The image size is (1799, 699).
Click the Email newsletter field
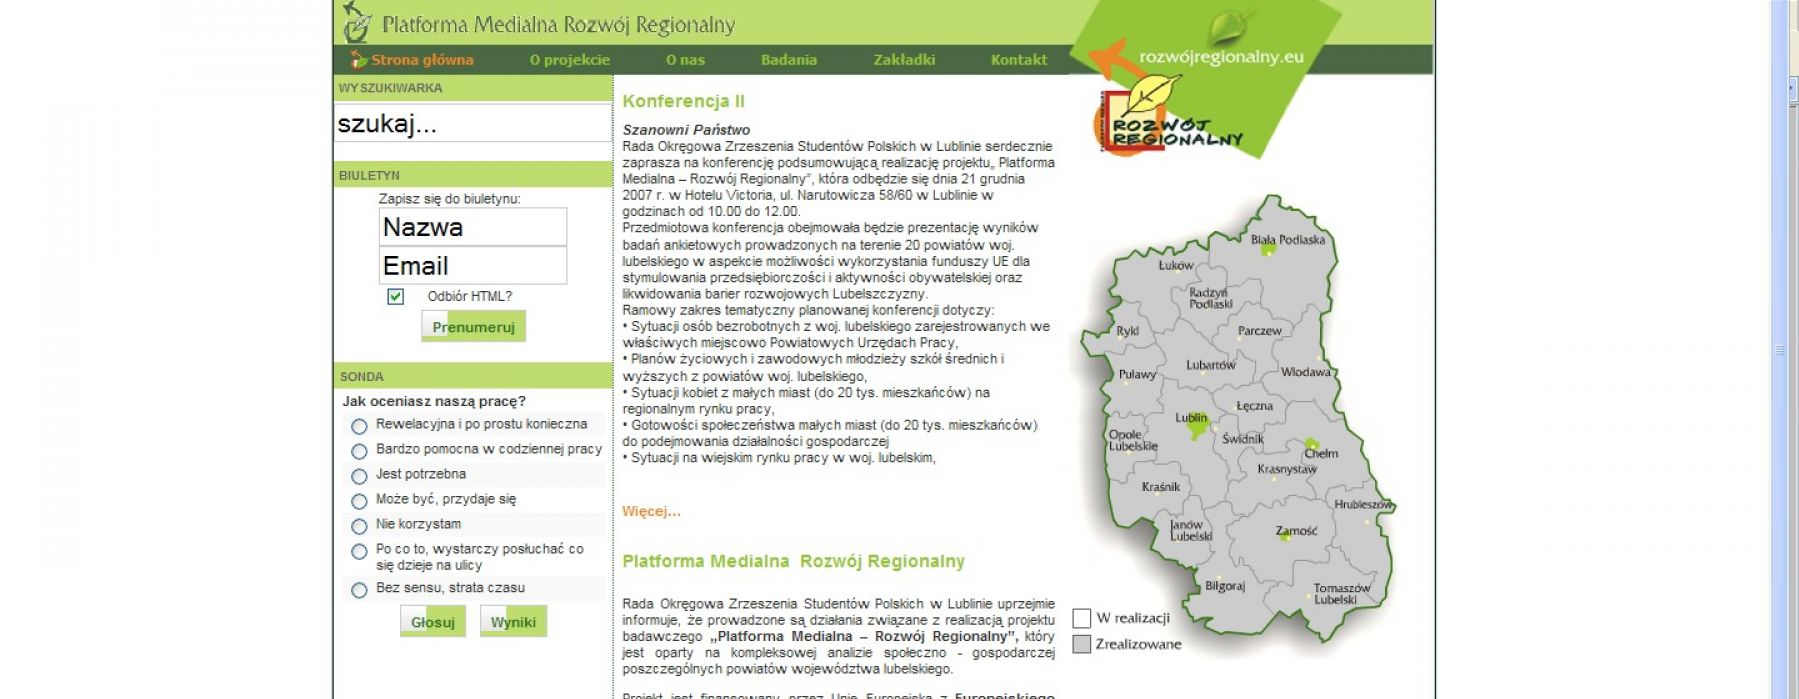473,266
